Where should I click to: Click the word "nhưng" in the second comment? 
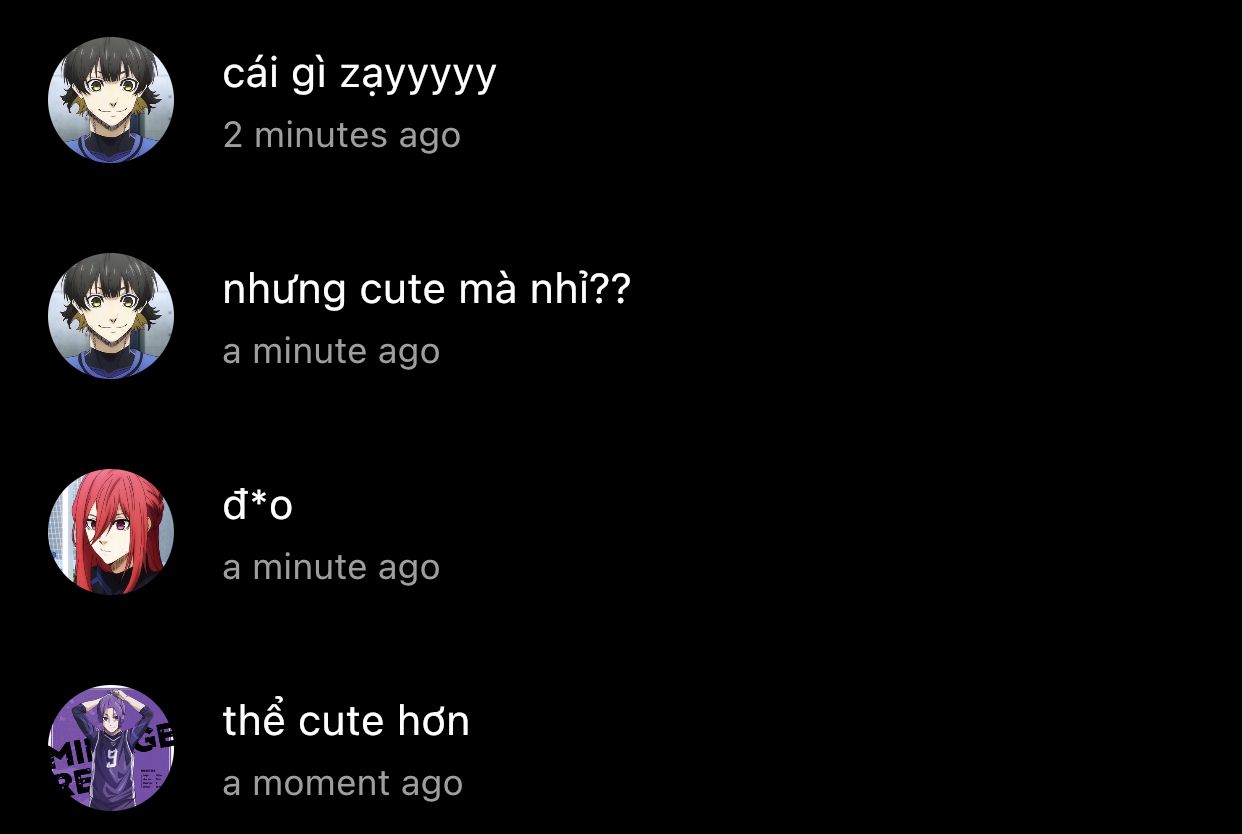[284, 291]
